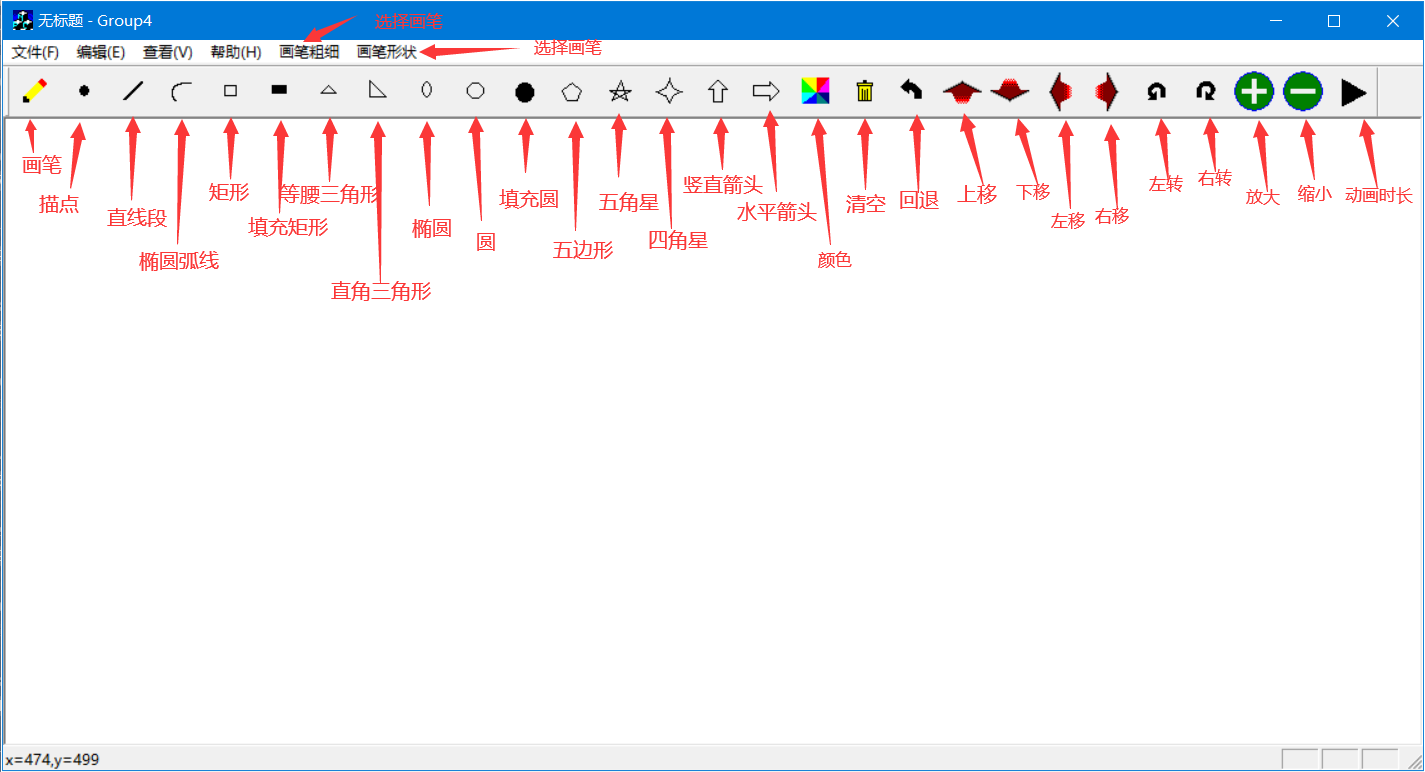
Task: Select the horizontal arrow shape tool
Action: click(x=766, y=92)
